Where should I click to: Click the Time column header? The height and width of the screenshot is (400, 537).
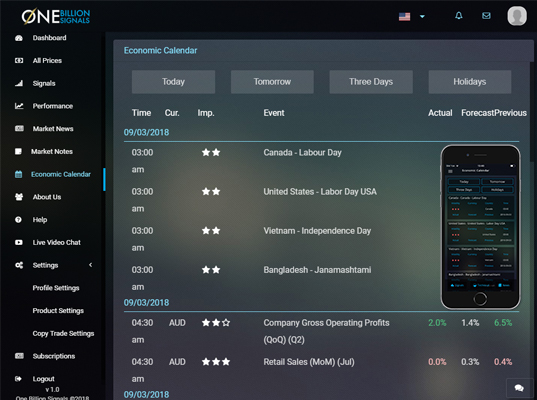(x=141, y=113)
